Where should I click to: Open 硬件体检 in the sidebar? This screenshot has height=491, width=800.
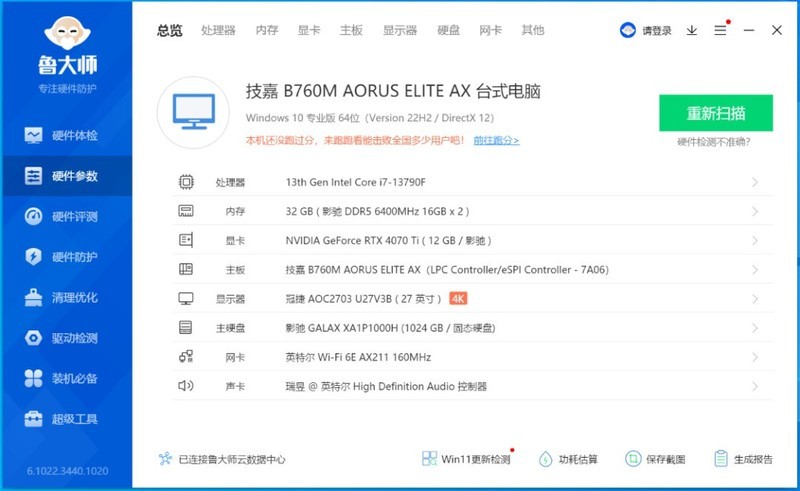pos(66,135)
